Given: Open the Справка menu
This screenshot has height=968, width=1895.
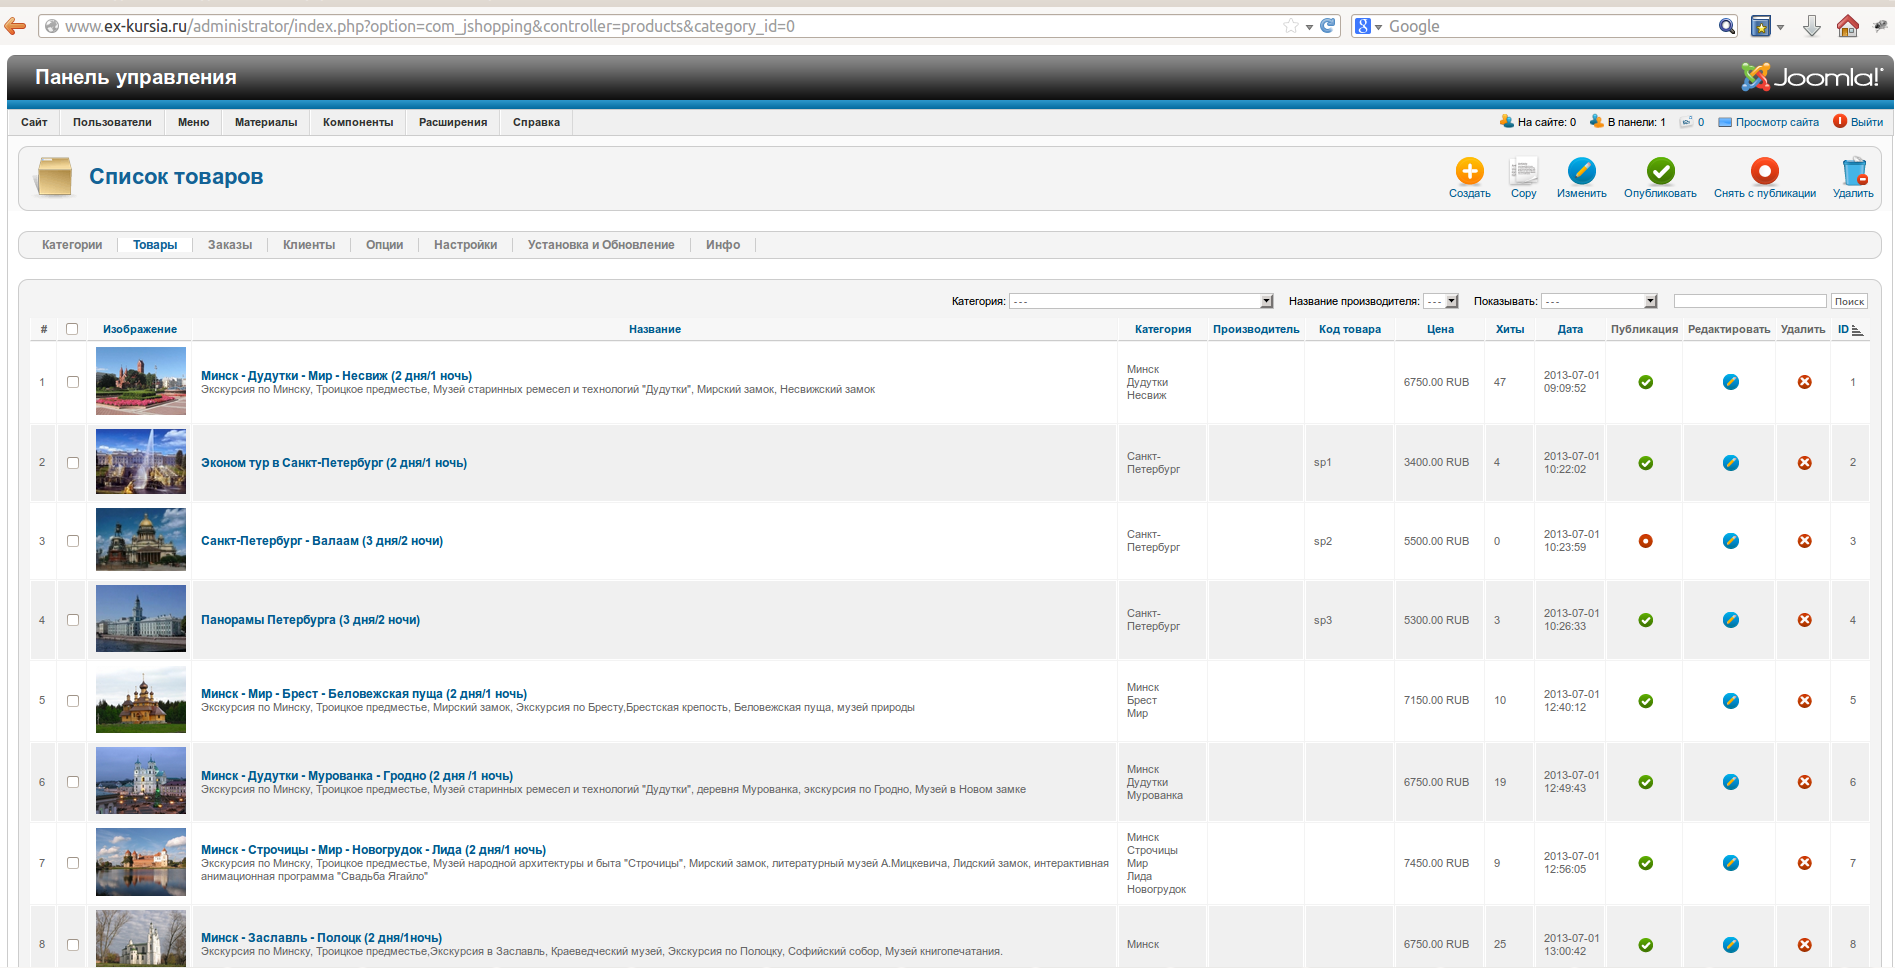Looking at the screenshot, I should [536, 122].
